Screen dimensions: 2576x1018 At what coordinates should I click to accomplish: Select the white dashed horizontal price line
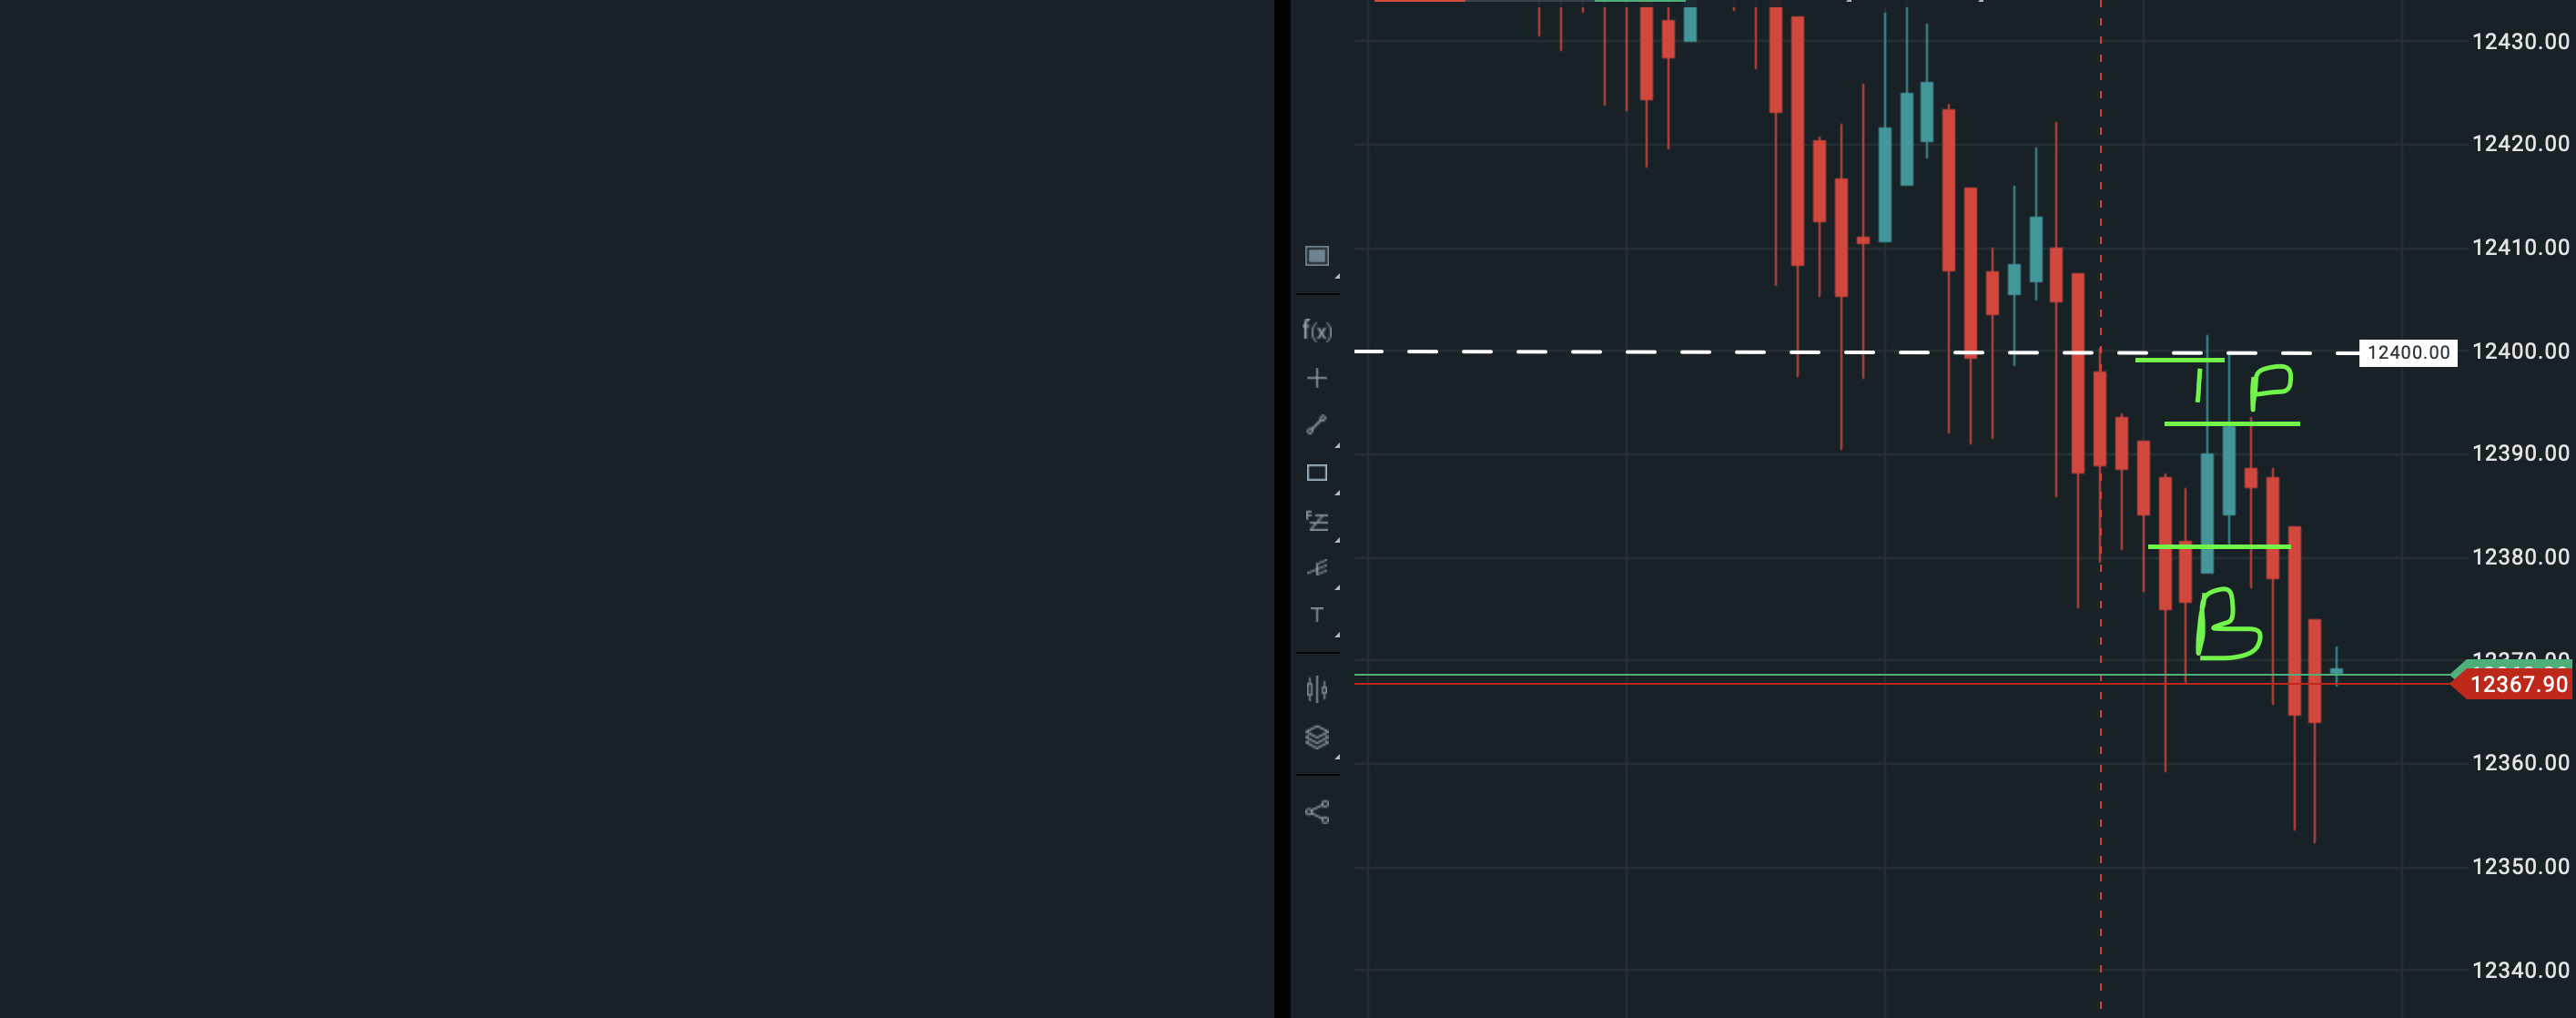[1600, 351]
